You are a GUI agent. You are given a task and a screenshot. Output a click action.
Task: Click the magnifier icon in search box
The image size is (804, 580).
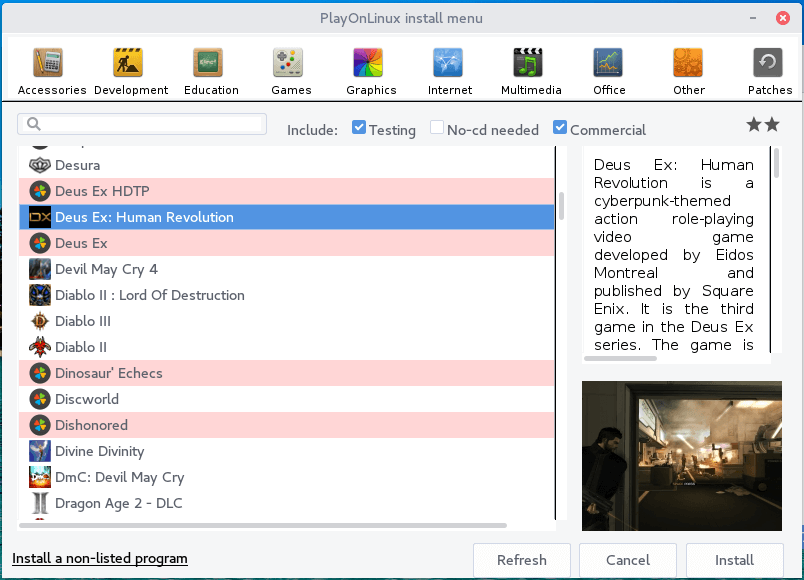pos(34,124)
